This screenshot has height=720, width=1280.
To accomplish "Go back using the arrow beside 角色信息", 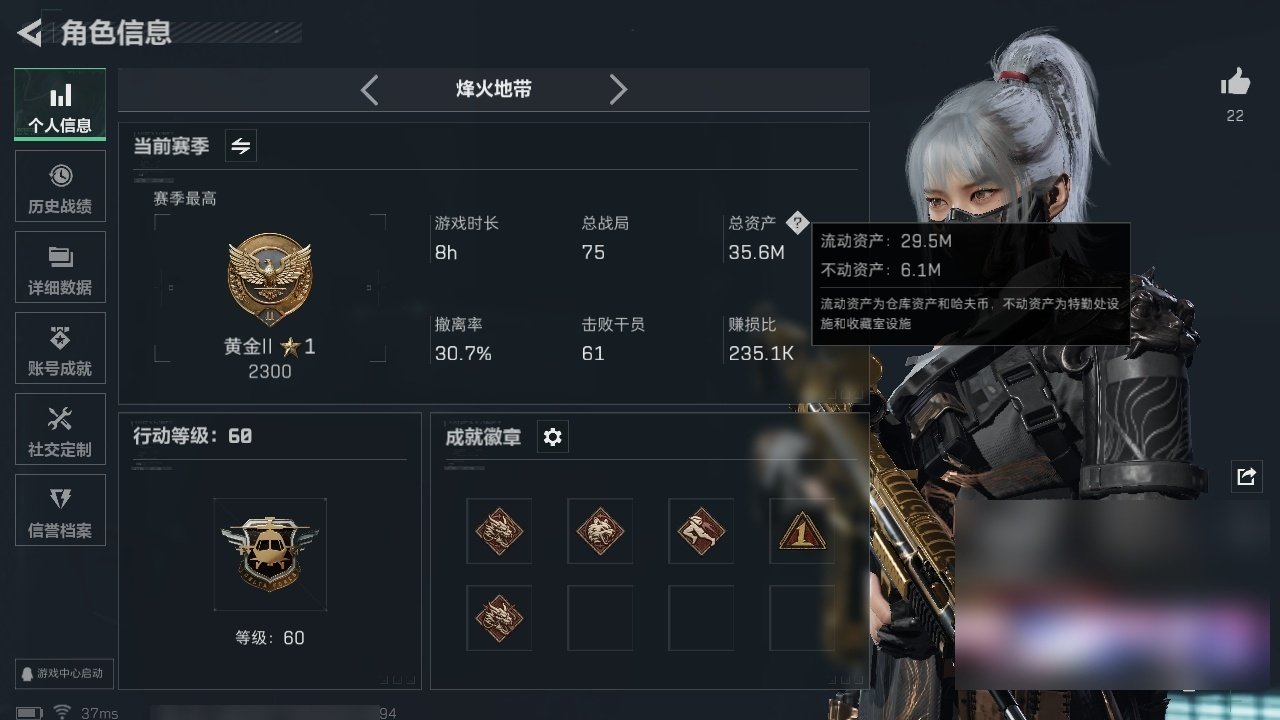I will click(x=30, y=33).
